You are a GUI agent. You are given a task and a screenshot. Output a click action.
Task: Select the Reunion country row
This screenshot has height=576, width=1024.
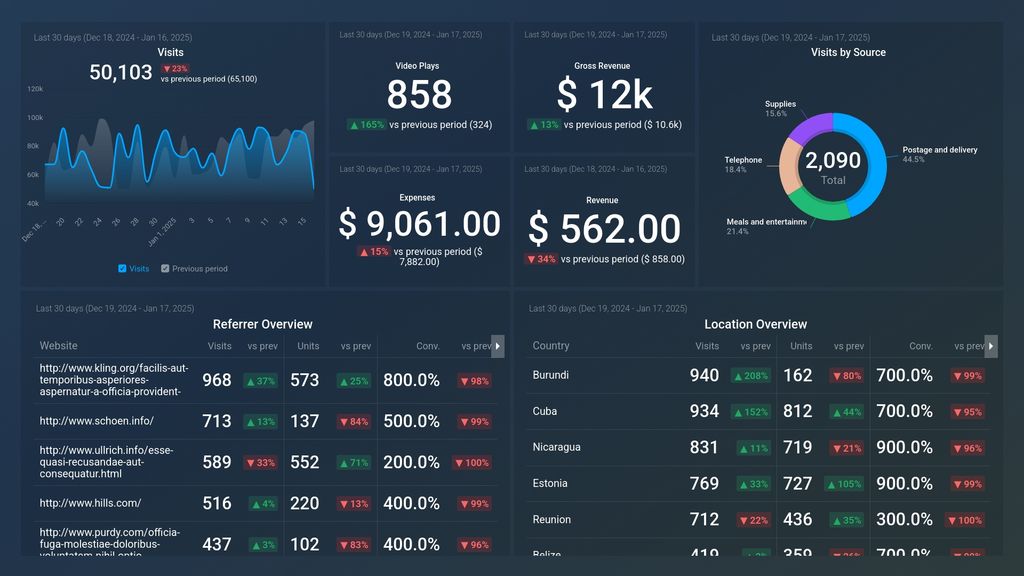coord(758,520)
